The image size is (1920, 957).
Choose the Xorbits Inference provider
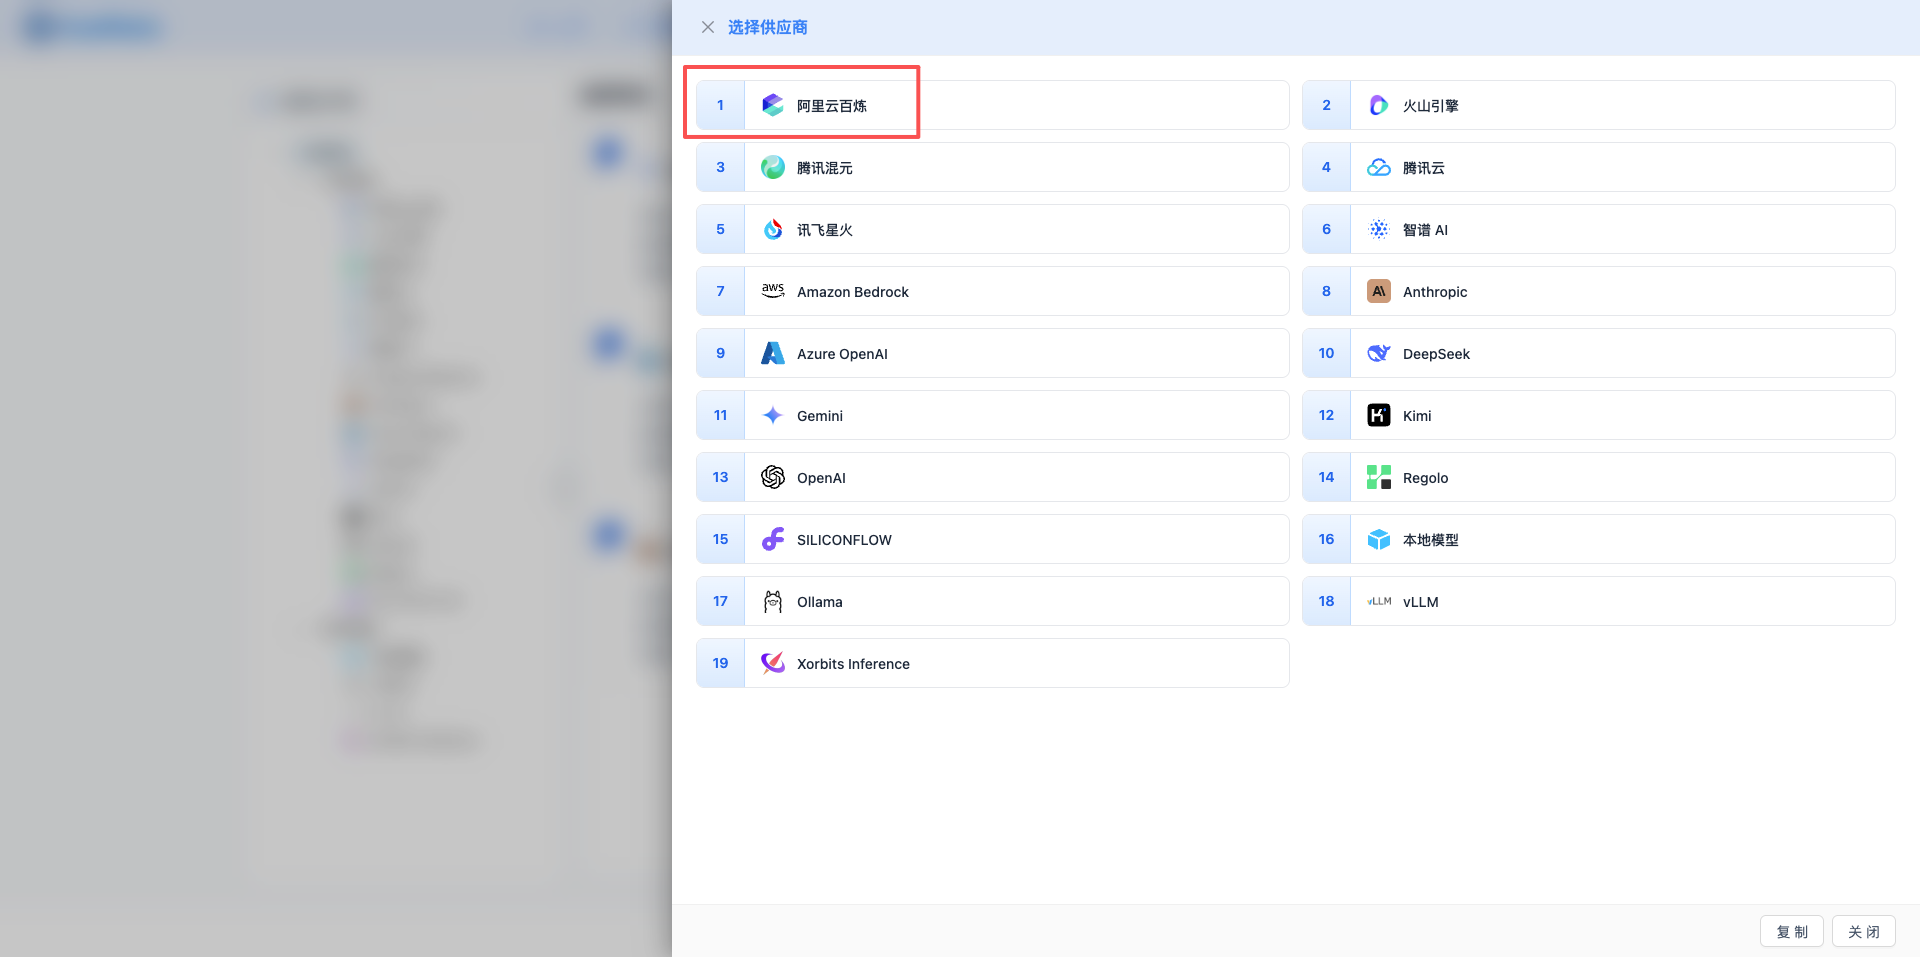click(992, 663)
